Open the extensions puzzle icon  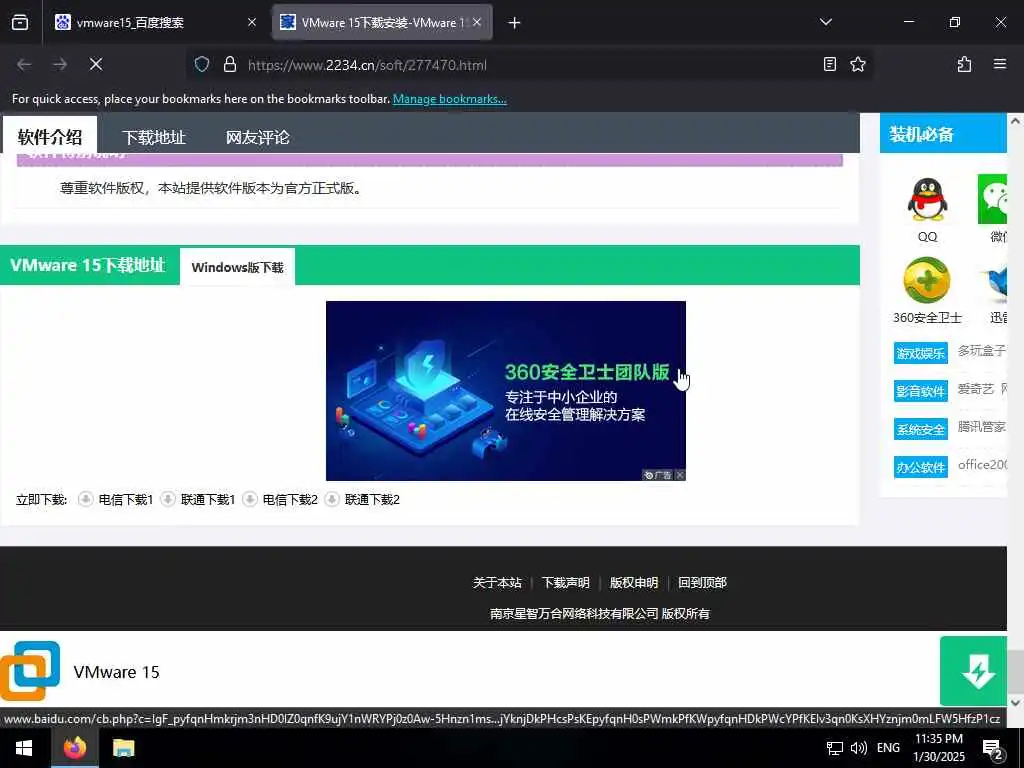(x=965, y=64)
